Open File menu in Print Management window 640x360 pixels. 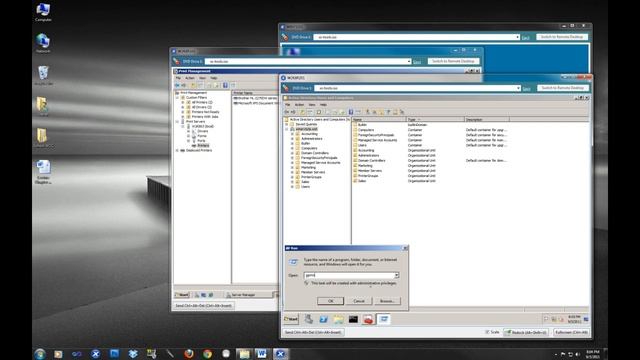pos(178,78)
